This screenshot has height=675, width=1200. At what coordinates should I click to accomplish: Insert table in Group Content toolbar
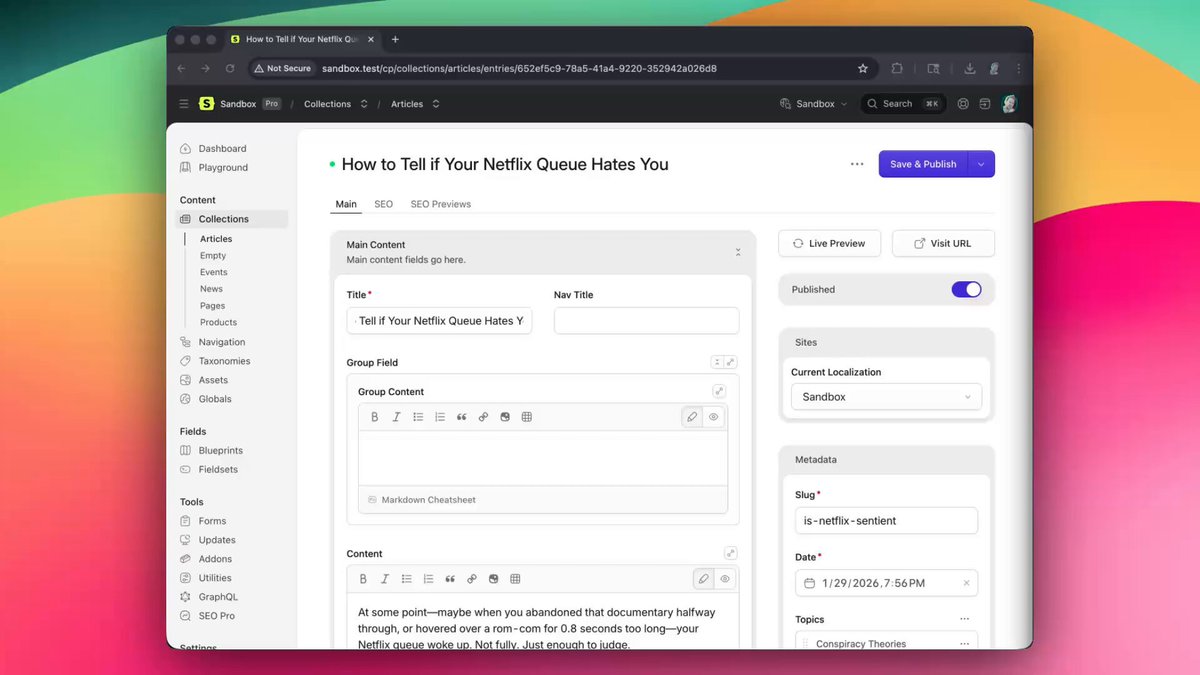527,417
